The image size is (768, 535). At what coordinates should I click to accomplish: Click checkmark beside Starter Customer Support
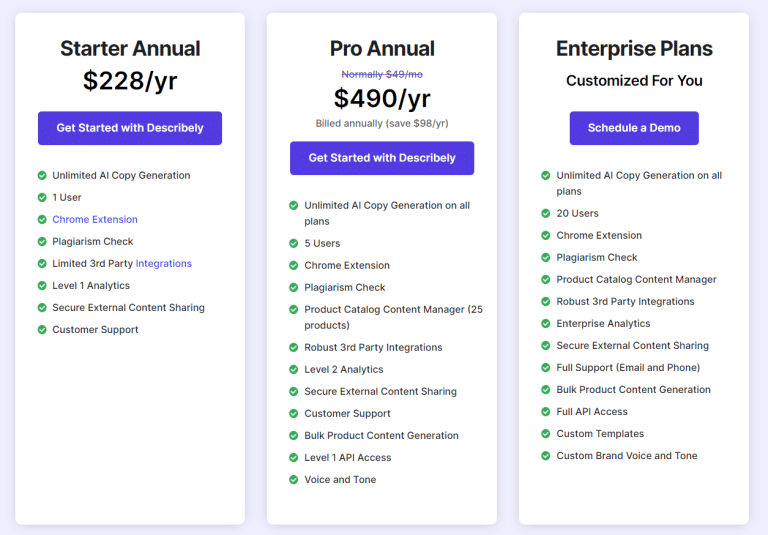click(x=42, y=330)
